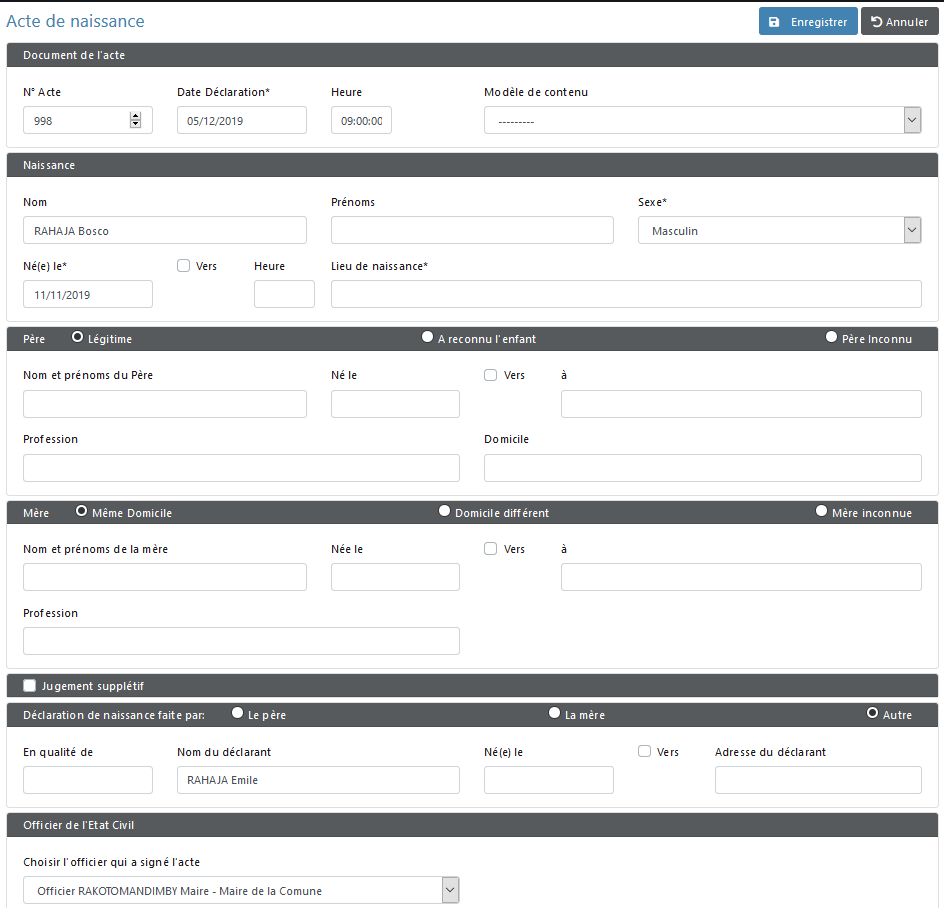Open the officer selection dropdown
Viewport: 944px width, 908px height.
pyautogui.click(x=241, y=890)
